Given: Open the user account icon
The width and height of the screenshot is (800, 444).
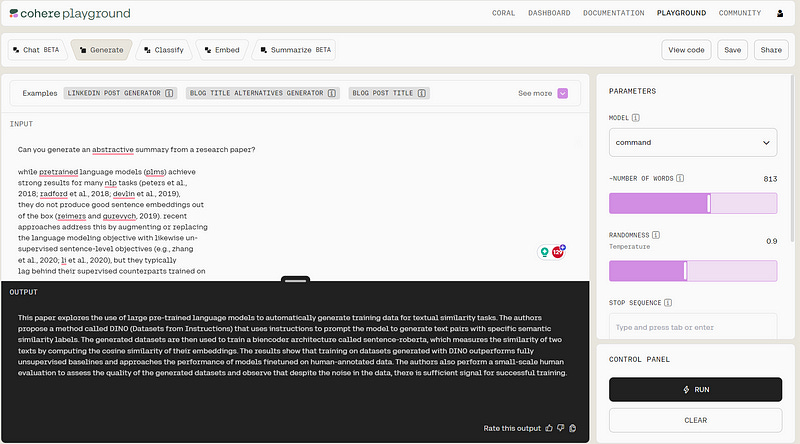Looking at the screenshot, I should coord(780,13).
